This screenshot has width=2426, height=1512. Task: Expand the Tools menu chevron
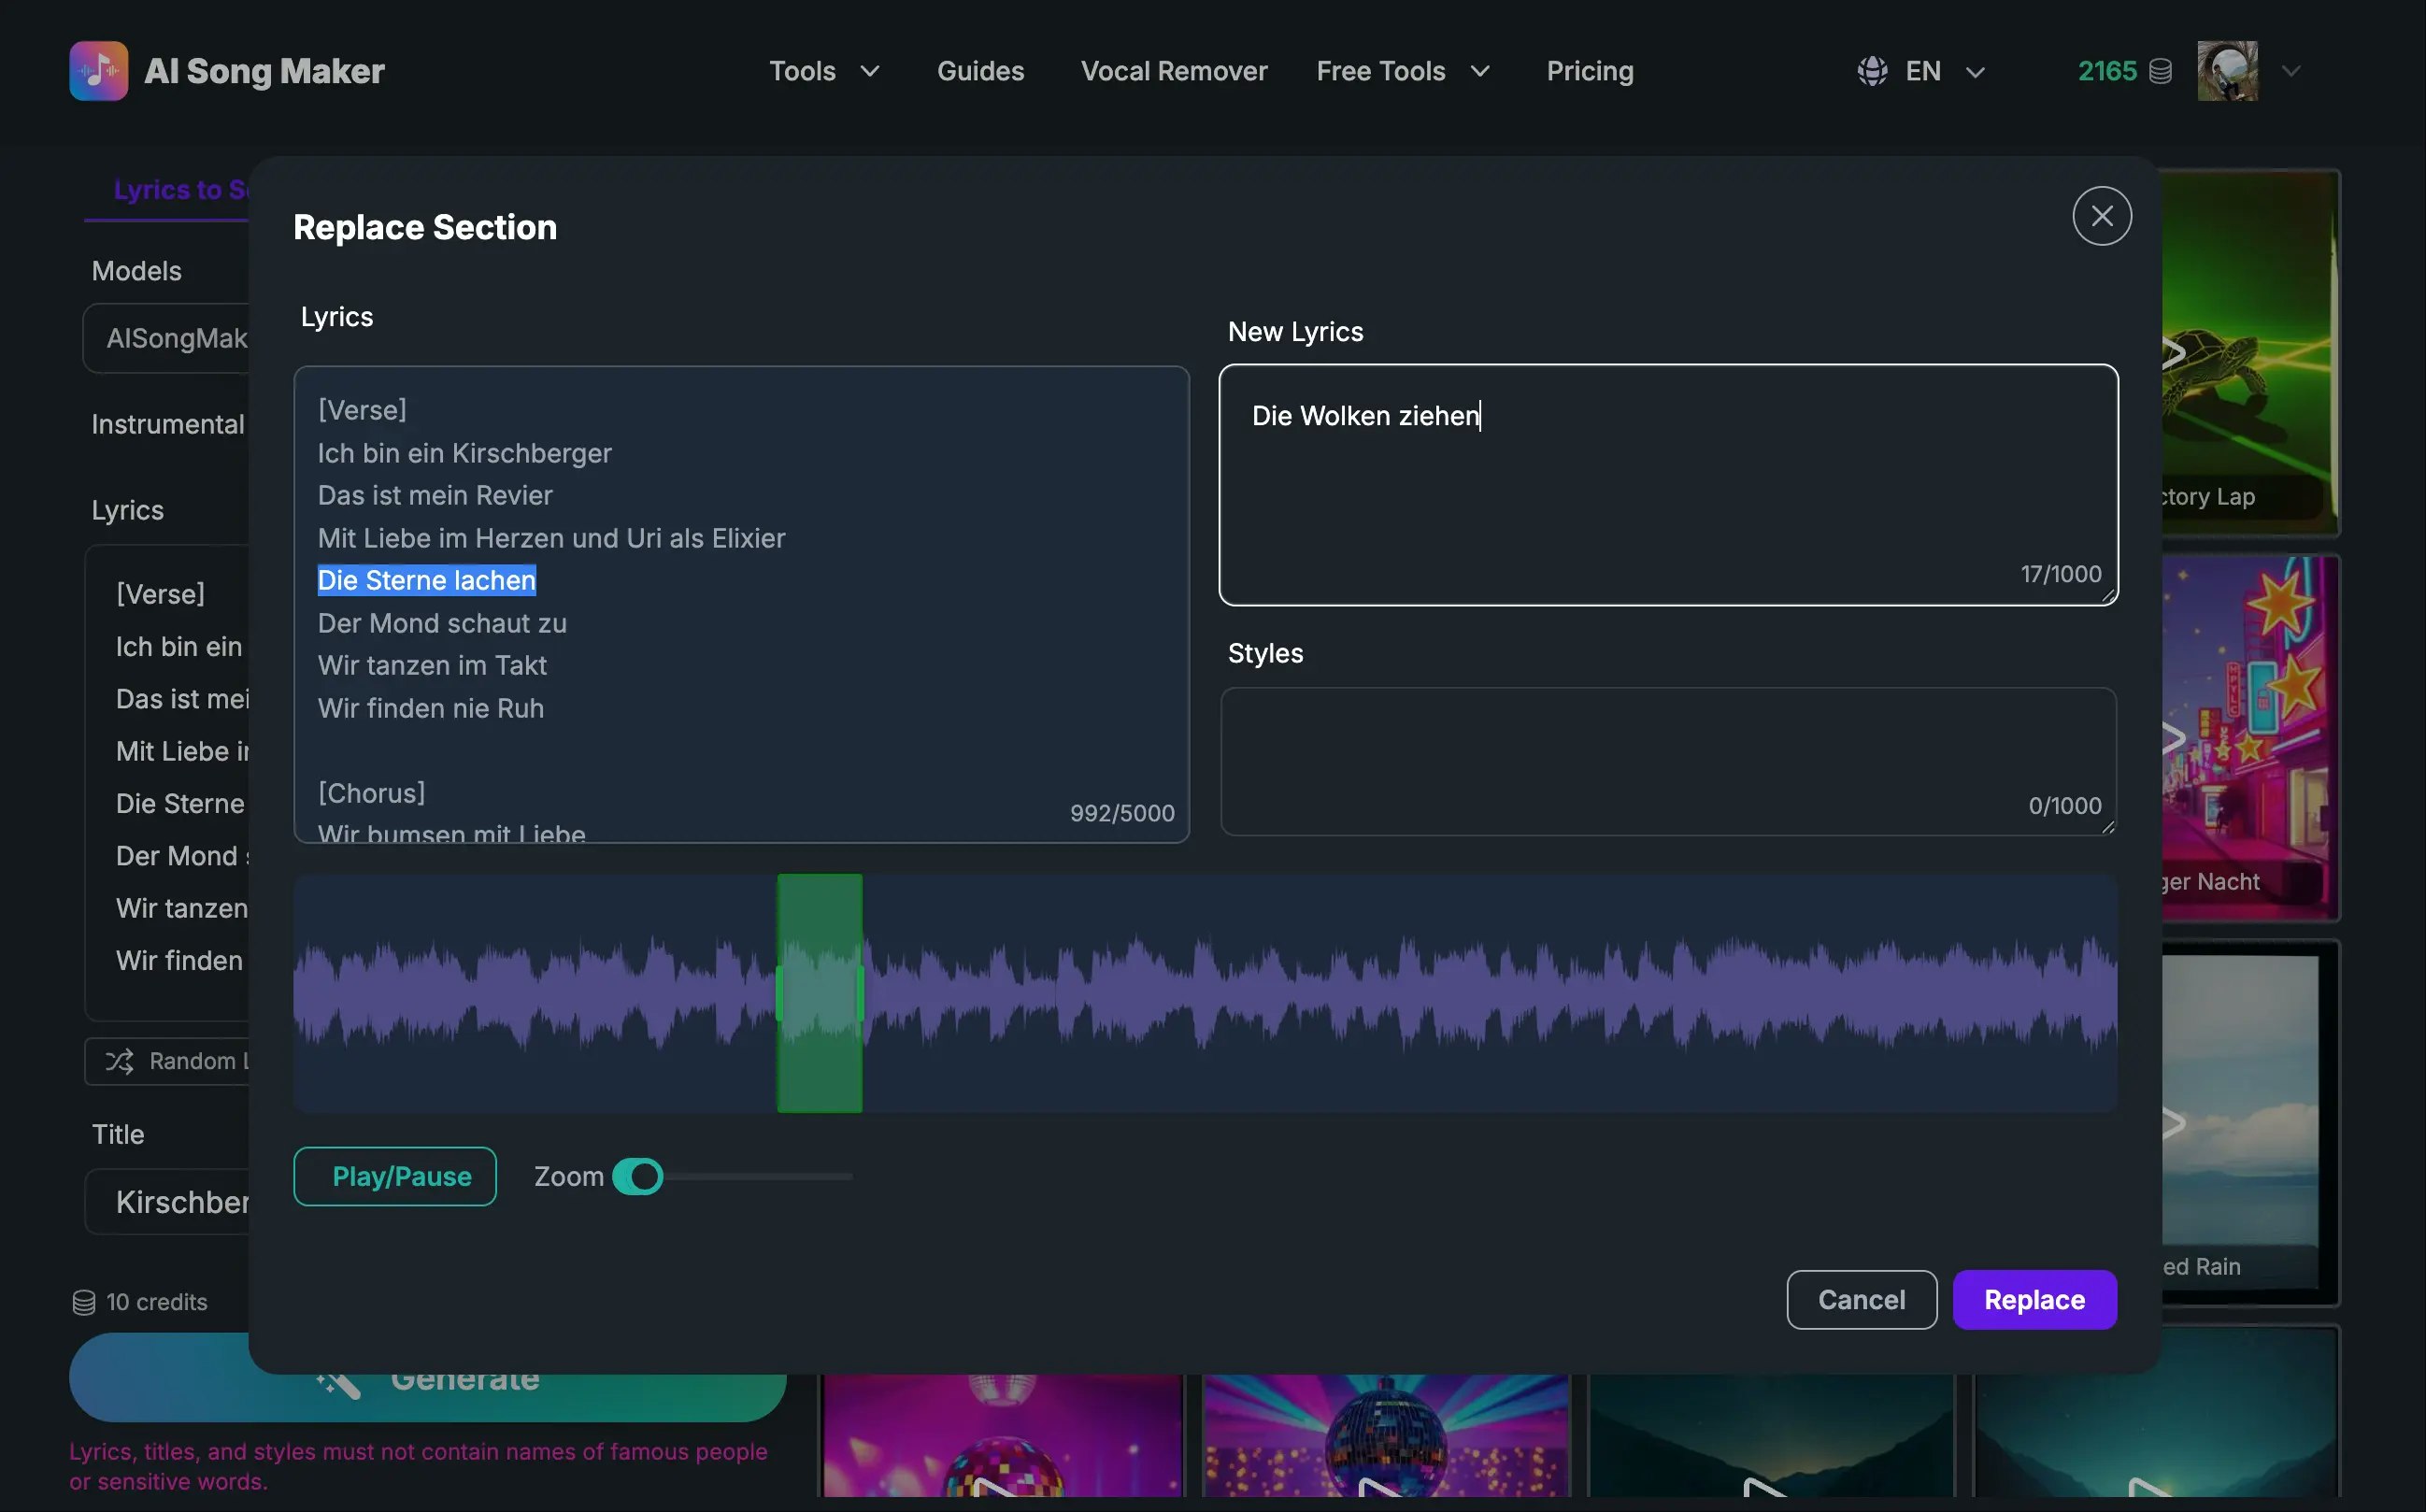[x=870, y=71]
